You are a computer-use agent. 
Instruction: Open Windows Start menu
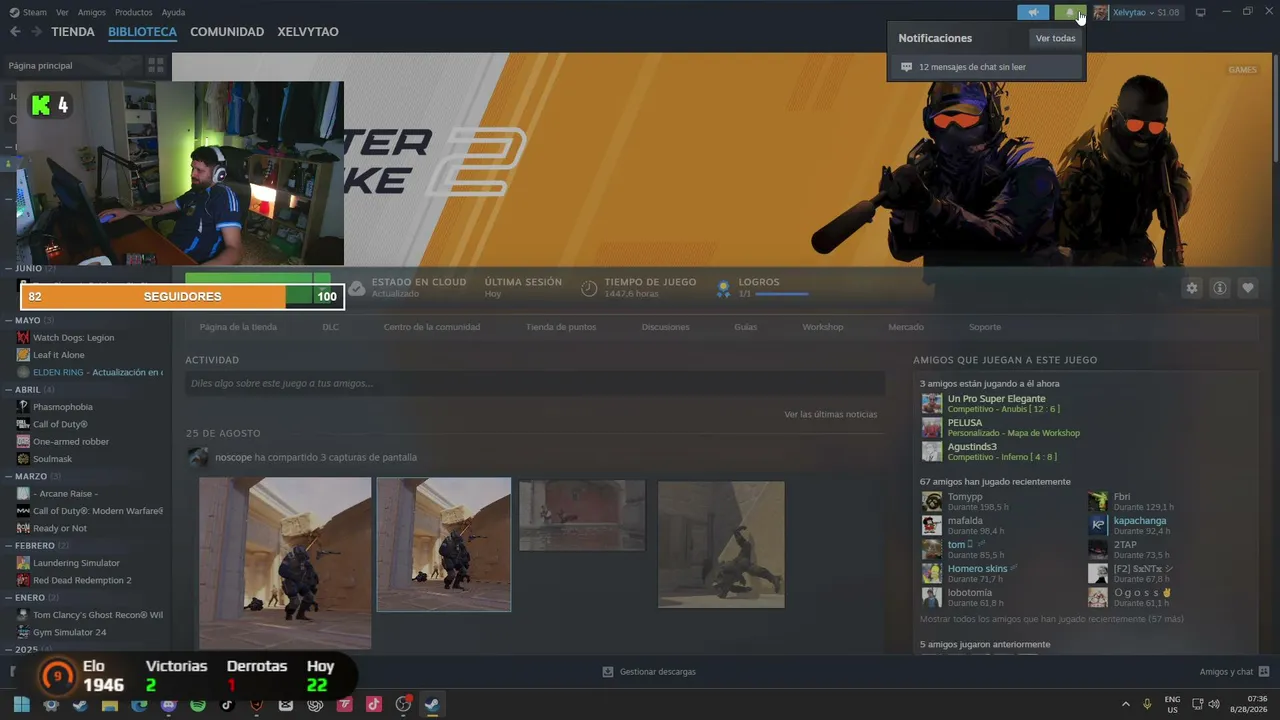point(21,704)
